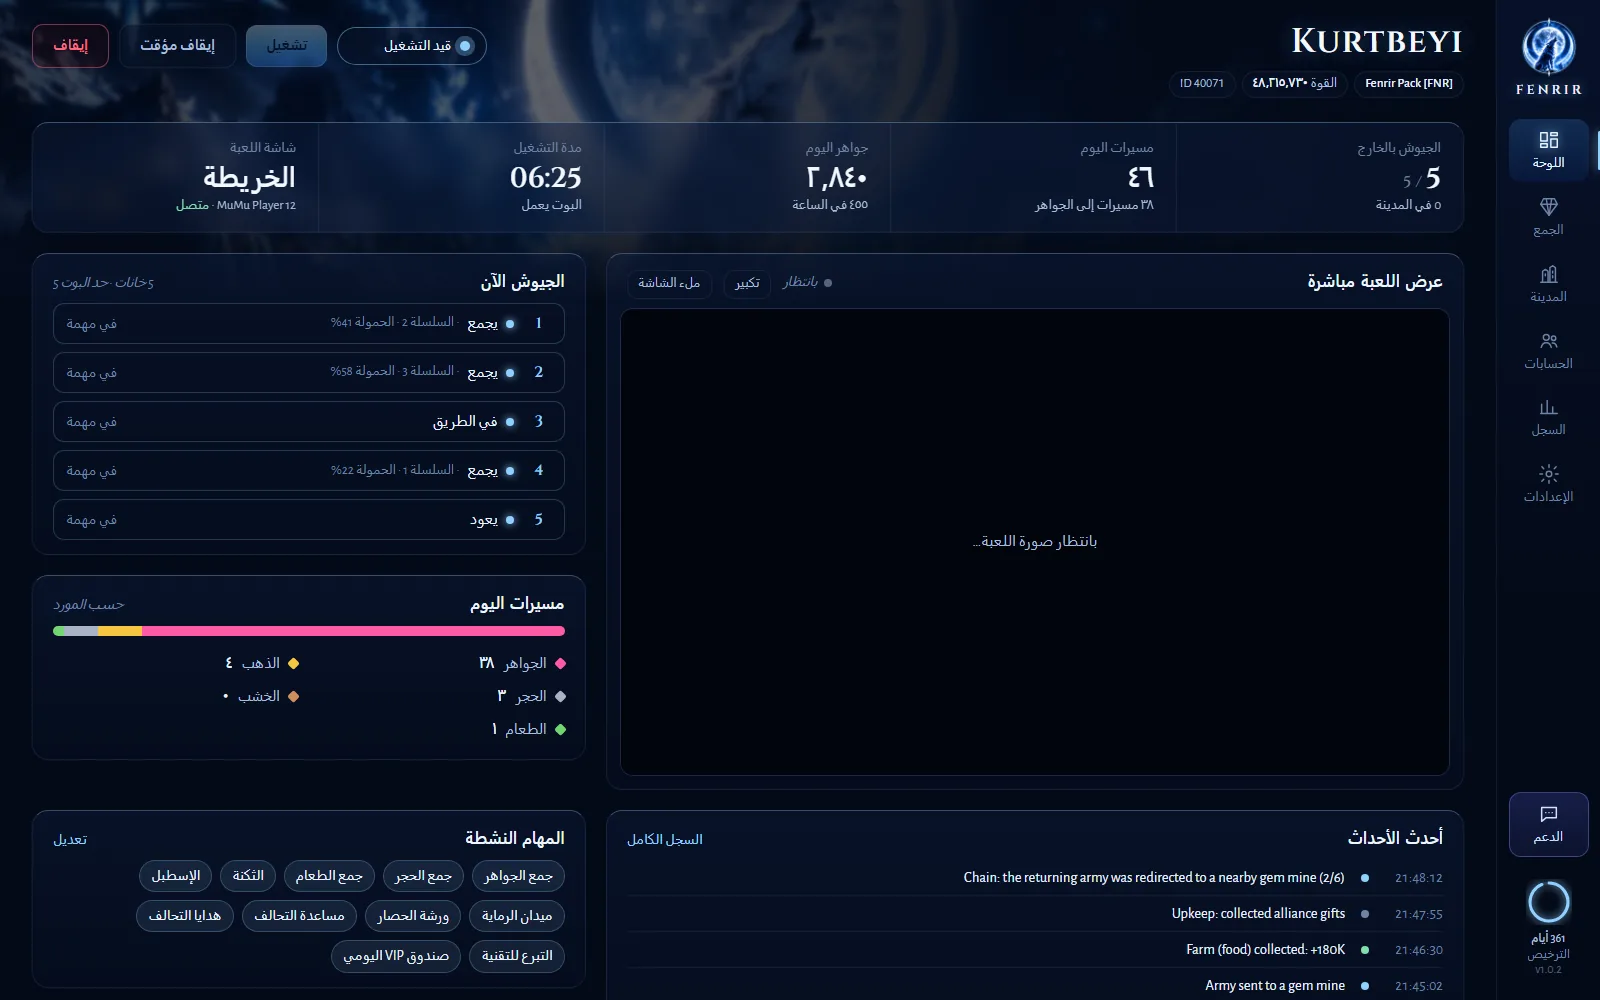This screenshot has width=1600, height=1000.
Task: Toggle the جمع الطعام task chip
Action: point(329,876)
